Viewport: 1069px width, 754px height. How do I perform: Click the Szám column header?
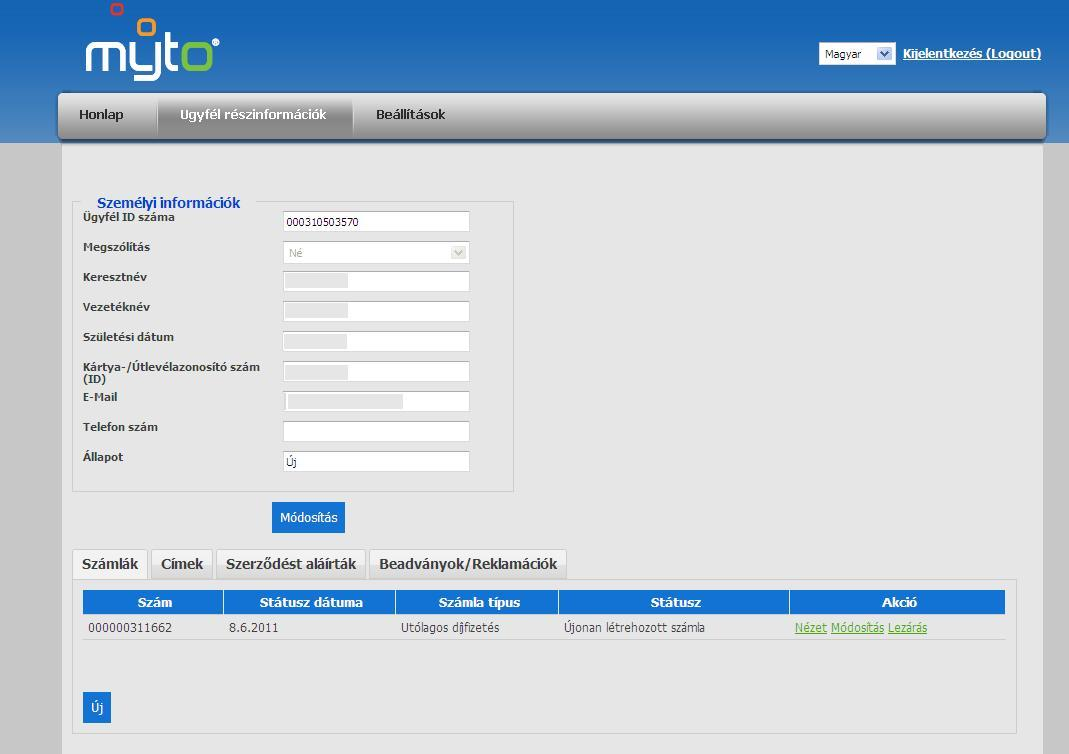pos(154,603)
